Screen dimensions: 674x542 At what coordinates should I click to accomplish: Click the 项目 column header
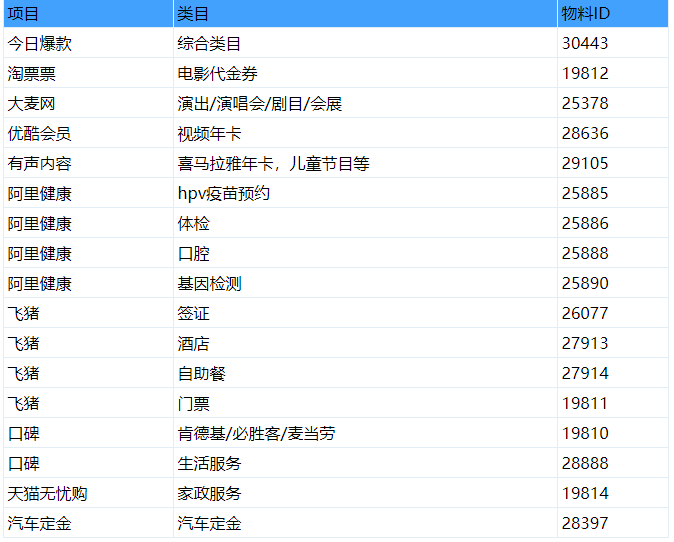point(88,14)
